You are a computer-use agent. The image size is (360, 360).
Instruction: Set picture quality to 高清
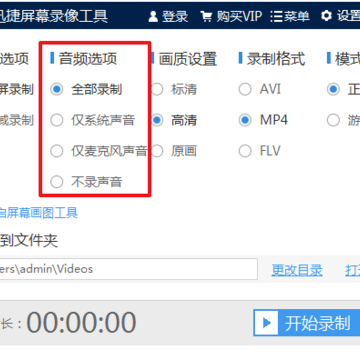[x=157, y=120]
